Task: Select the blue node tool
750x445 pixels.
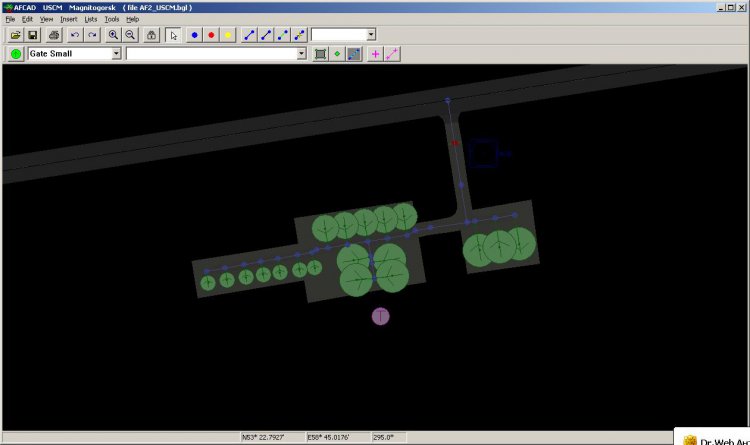Action: pyautogui.click(x=194, y=35)
